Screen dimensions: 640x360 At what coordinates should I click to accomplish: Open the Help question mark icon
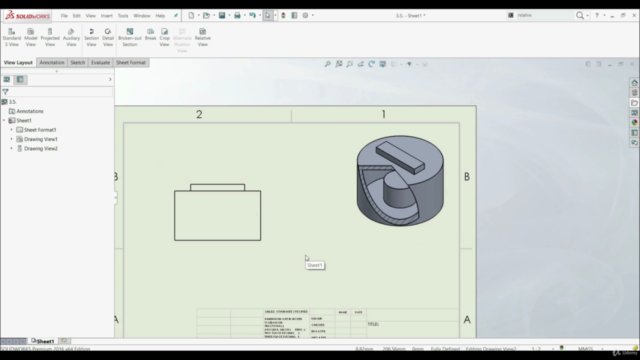tap(597, 16)
